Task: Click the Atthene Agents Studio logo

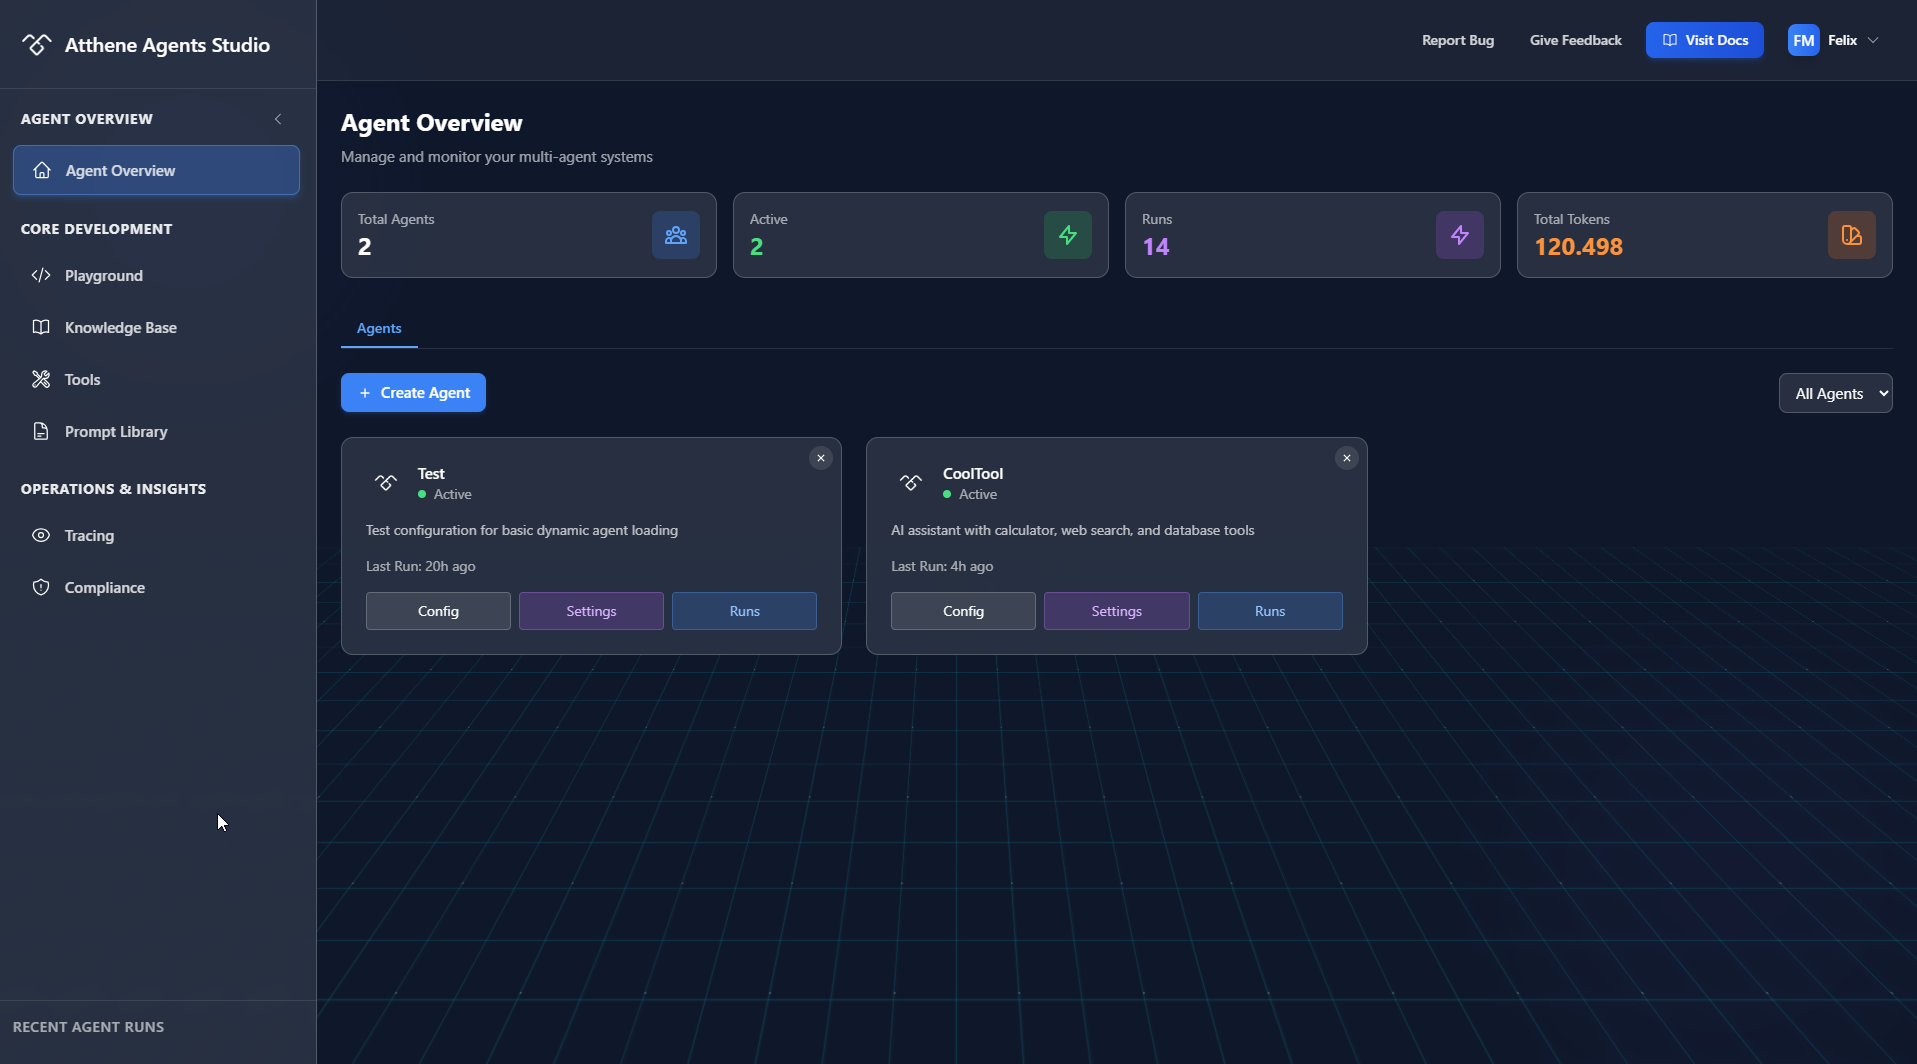Action: (x=145, y=44)
